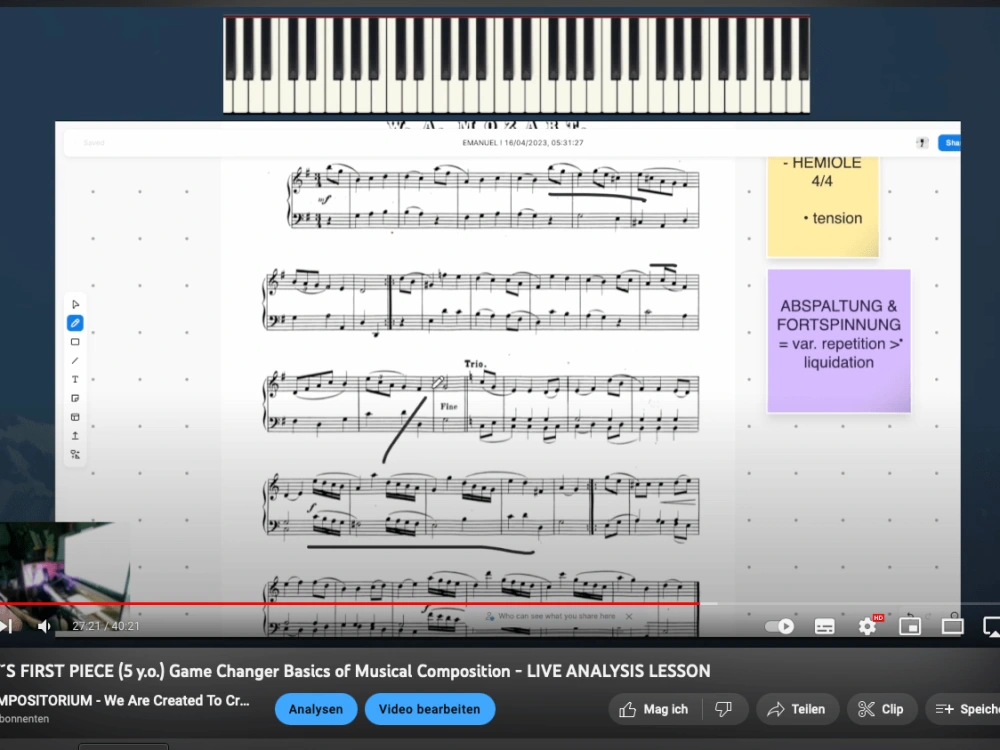Click the Saved status label

click(x=94, y=143)
